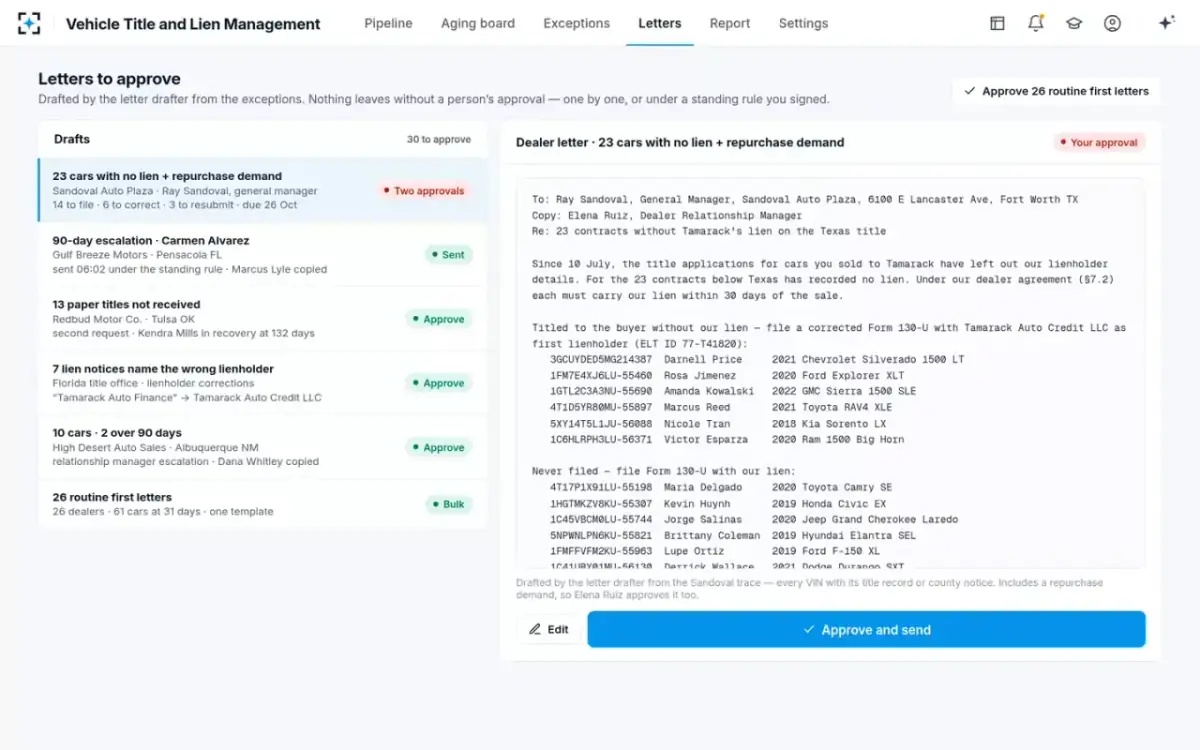The height and width of the screenshot is (750, 1200).
Task: Click the Nicole Tran Kia Sorento row
Action: click(719, 423)
